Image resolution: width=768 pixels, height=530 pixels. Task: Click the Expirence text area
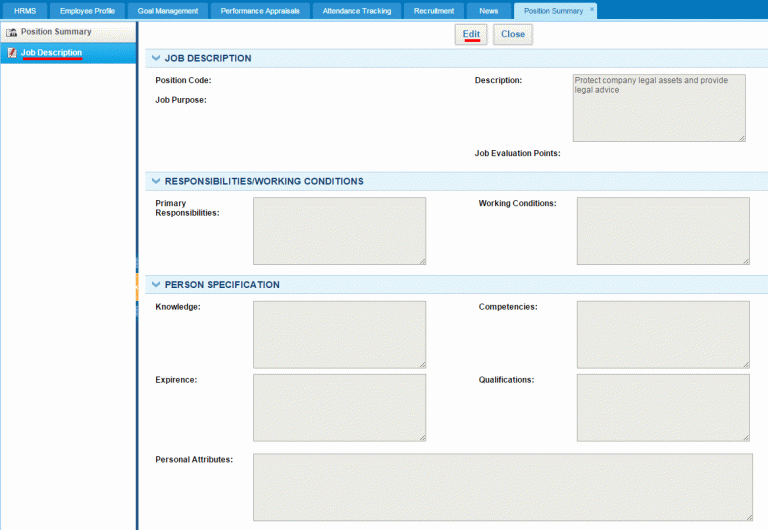click(339, 408)
